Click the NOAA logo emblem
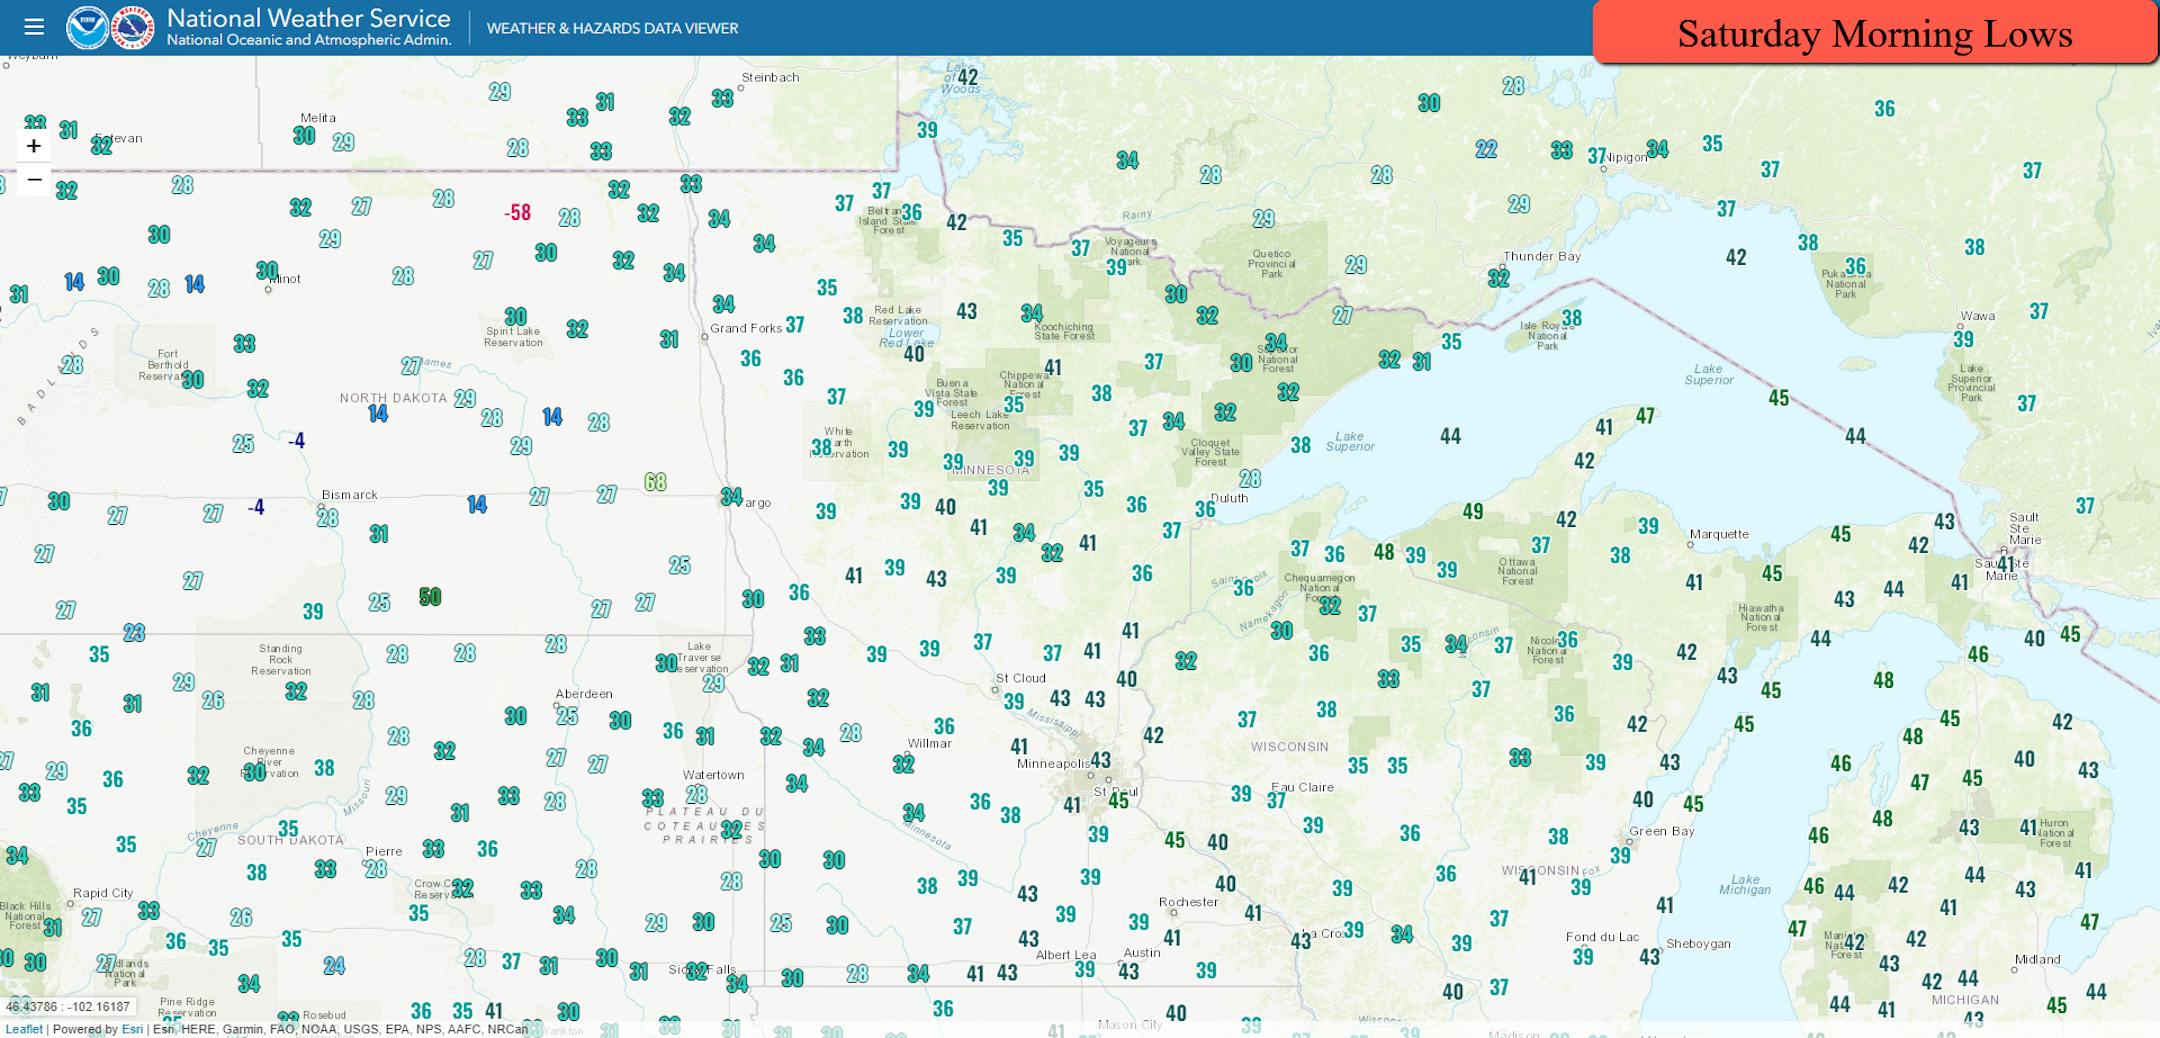Image resolution: width=2160 pixels, height=1038 pixels. point(87,28)
